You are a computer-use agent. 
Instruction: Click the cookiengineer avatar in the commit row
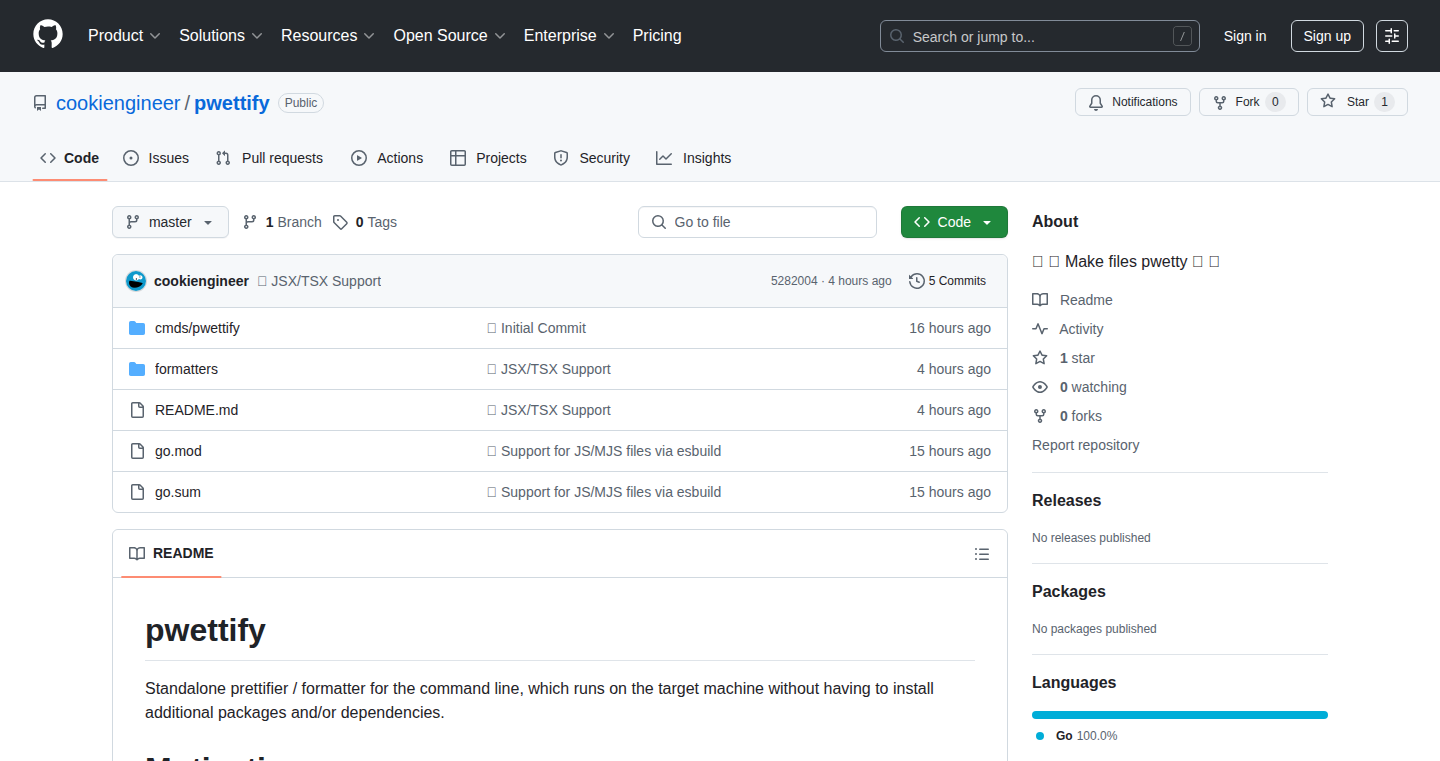[x=136, y=281]
